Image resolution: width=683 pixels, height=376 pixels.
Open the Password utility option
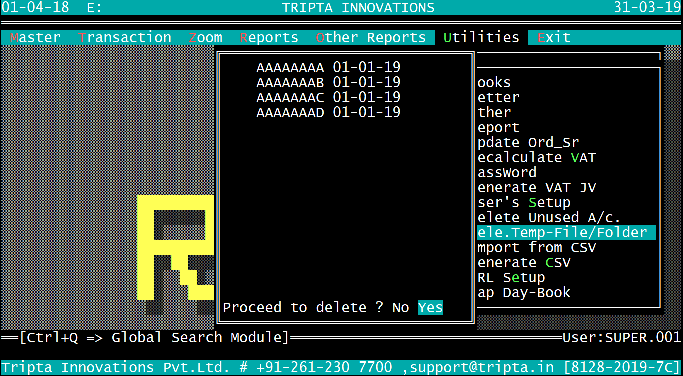507,172
